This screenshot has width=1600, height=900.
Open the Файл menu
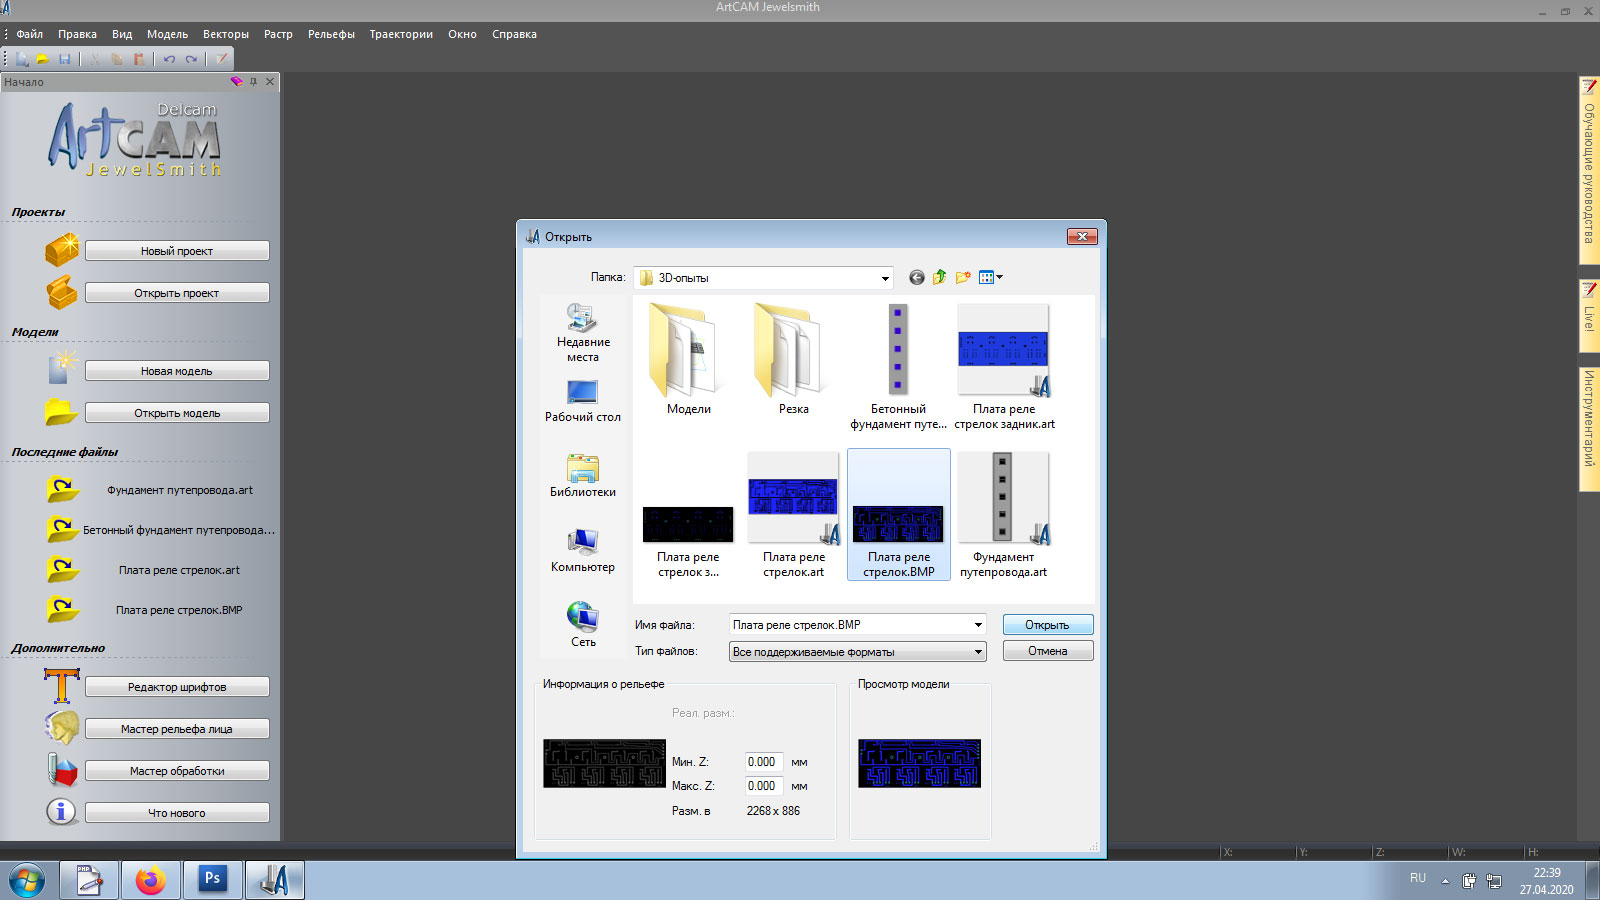tap(30, 34)
